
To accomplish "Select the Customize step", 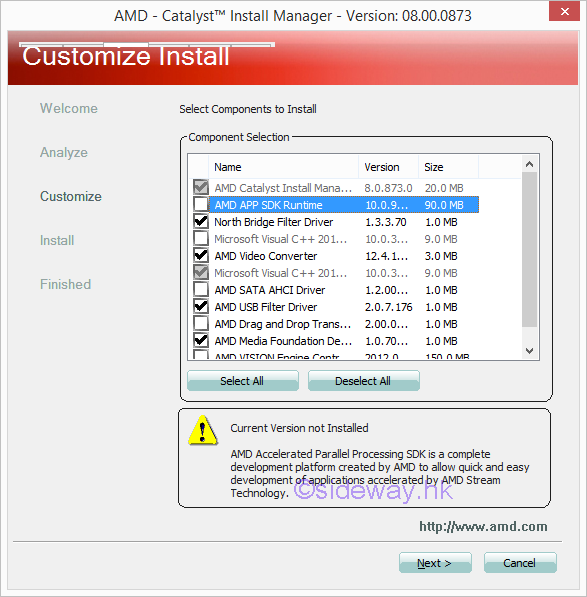I will click(x=71, y=196).
